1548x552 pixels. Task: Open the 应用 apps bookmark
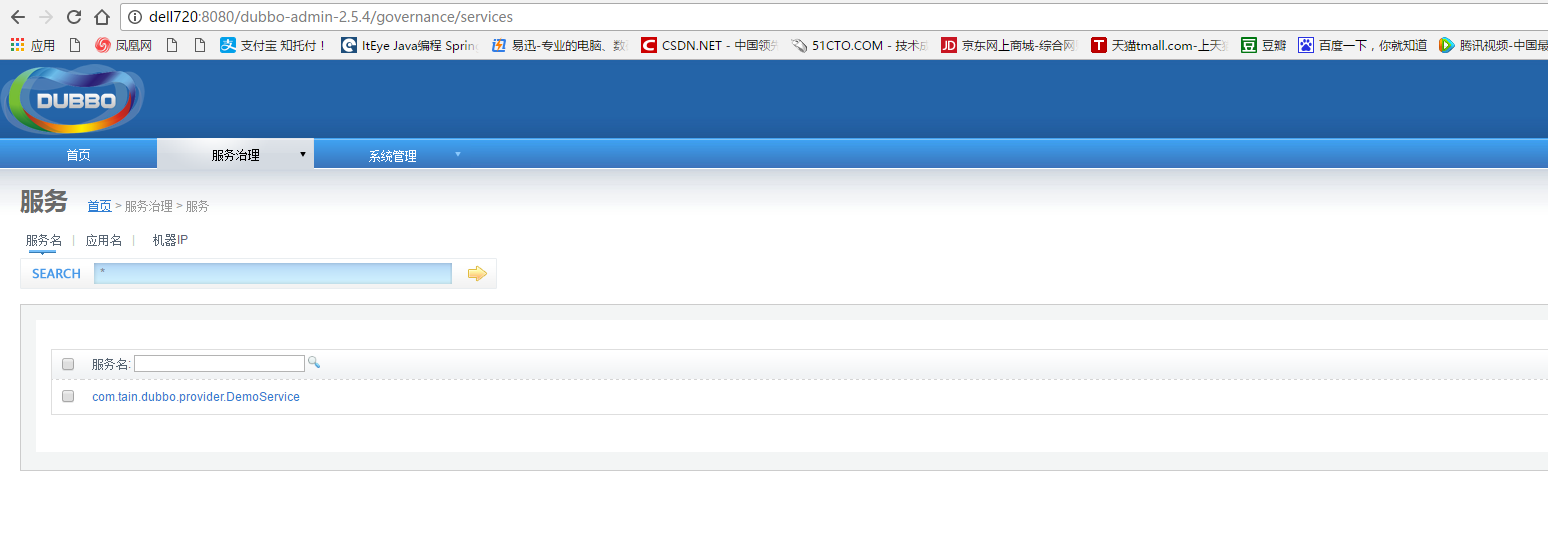pos(33,45)
